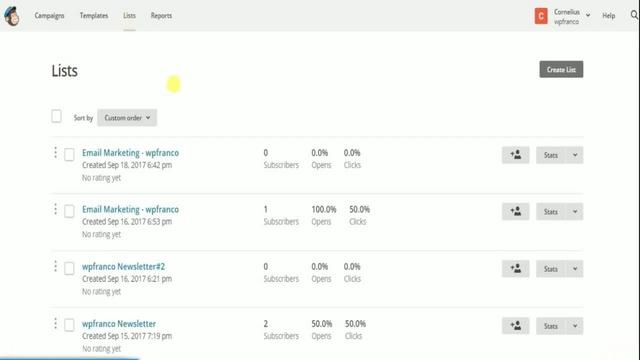Click drag handle of wpfranco Newsletter#2 row
640x360 pixels.
(x=56, y=267)
